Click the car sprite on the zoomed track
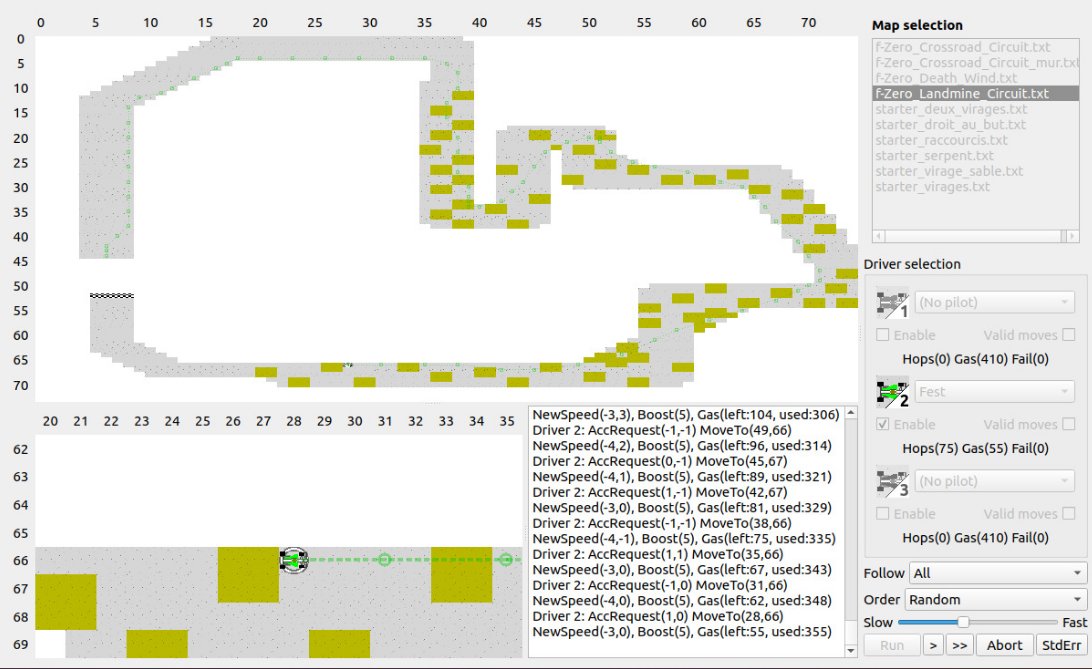 pos(294,561)
